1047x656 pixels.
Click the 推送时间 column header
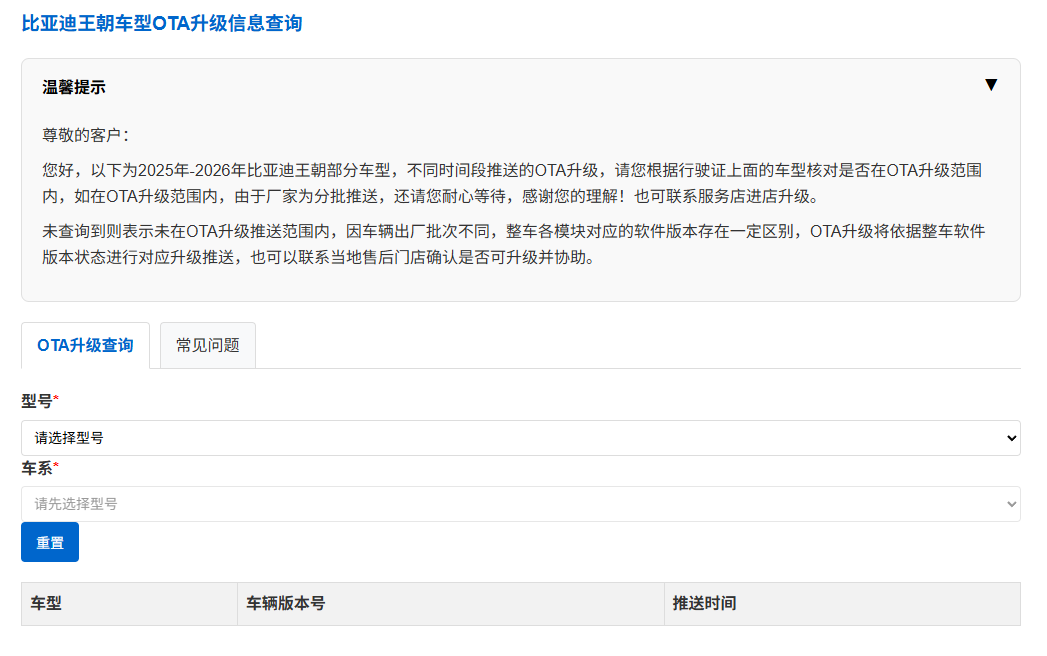(705, 604)
